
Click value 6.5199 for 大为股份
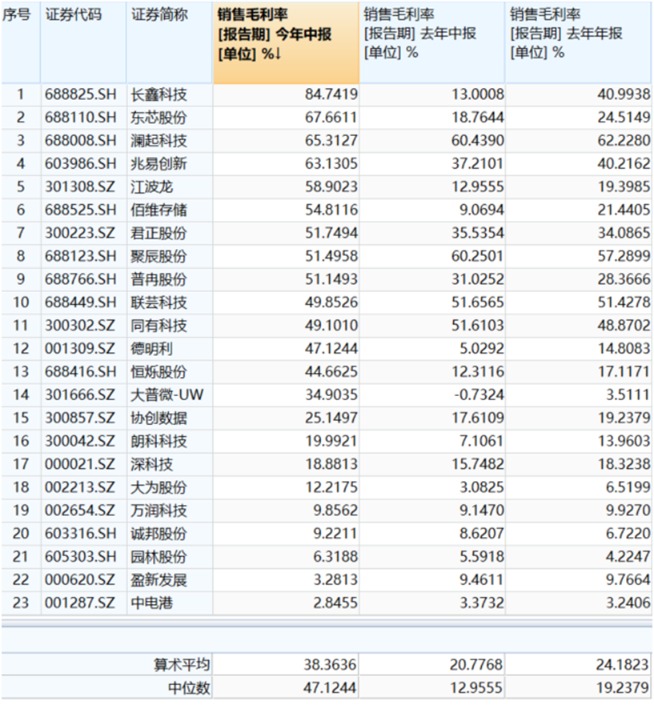[627, 487]
